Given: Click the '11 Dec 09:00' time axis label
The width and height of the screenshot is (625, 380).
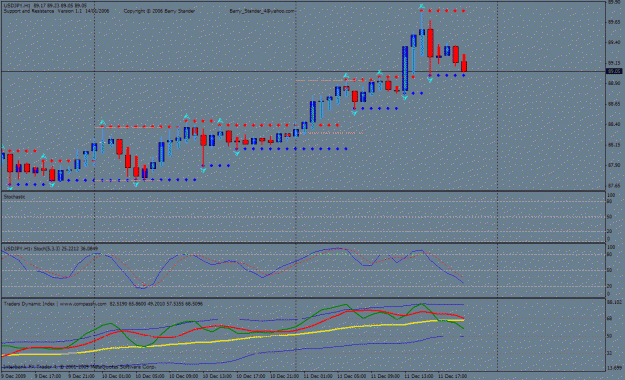Looking at the screenshot, I should tap(385, 376).
